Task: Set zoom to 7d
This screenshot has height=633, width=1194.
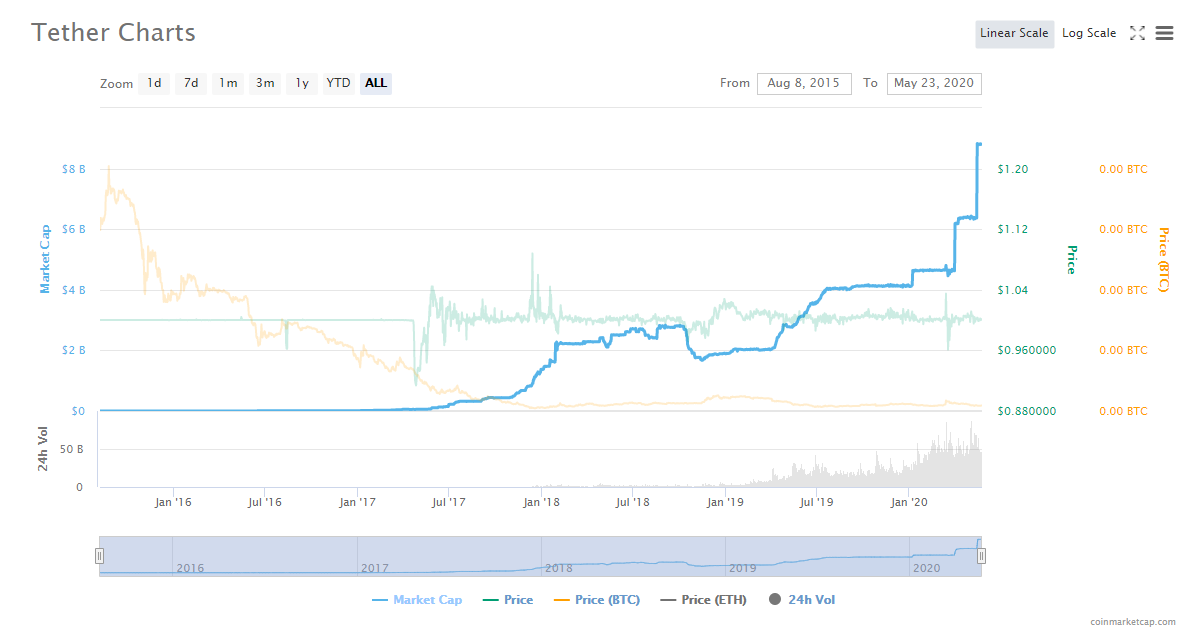Action: click(190, 83)
